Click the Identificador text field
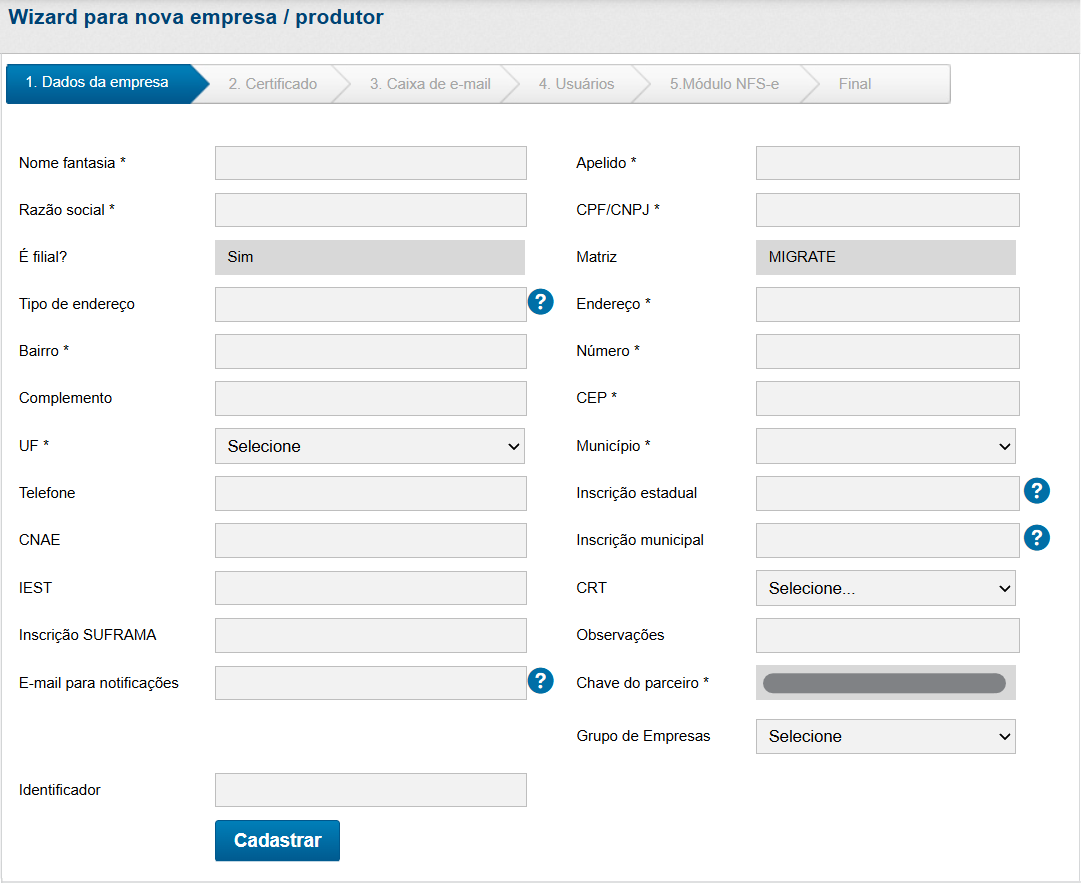This screenshot has height=883, width=1082. pyautogui.click(x=370, y=790)
